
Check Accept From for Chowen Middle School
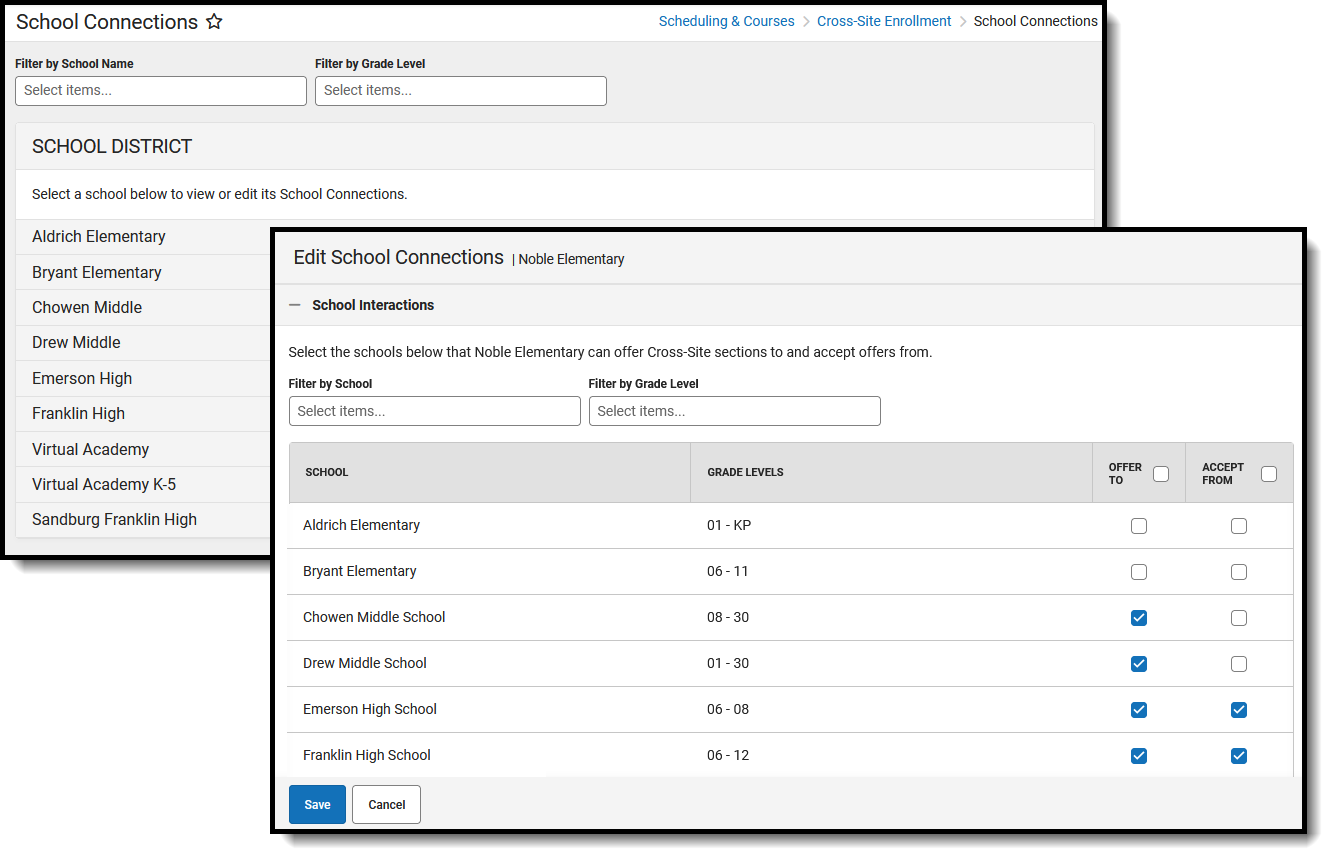point(1239,618)
